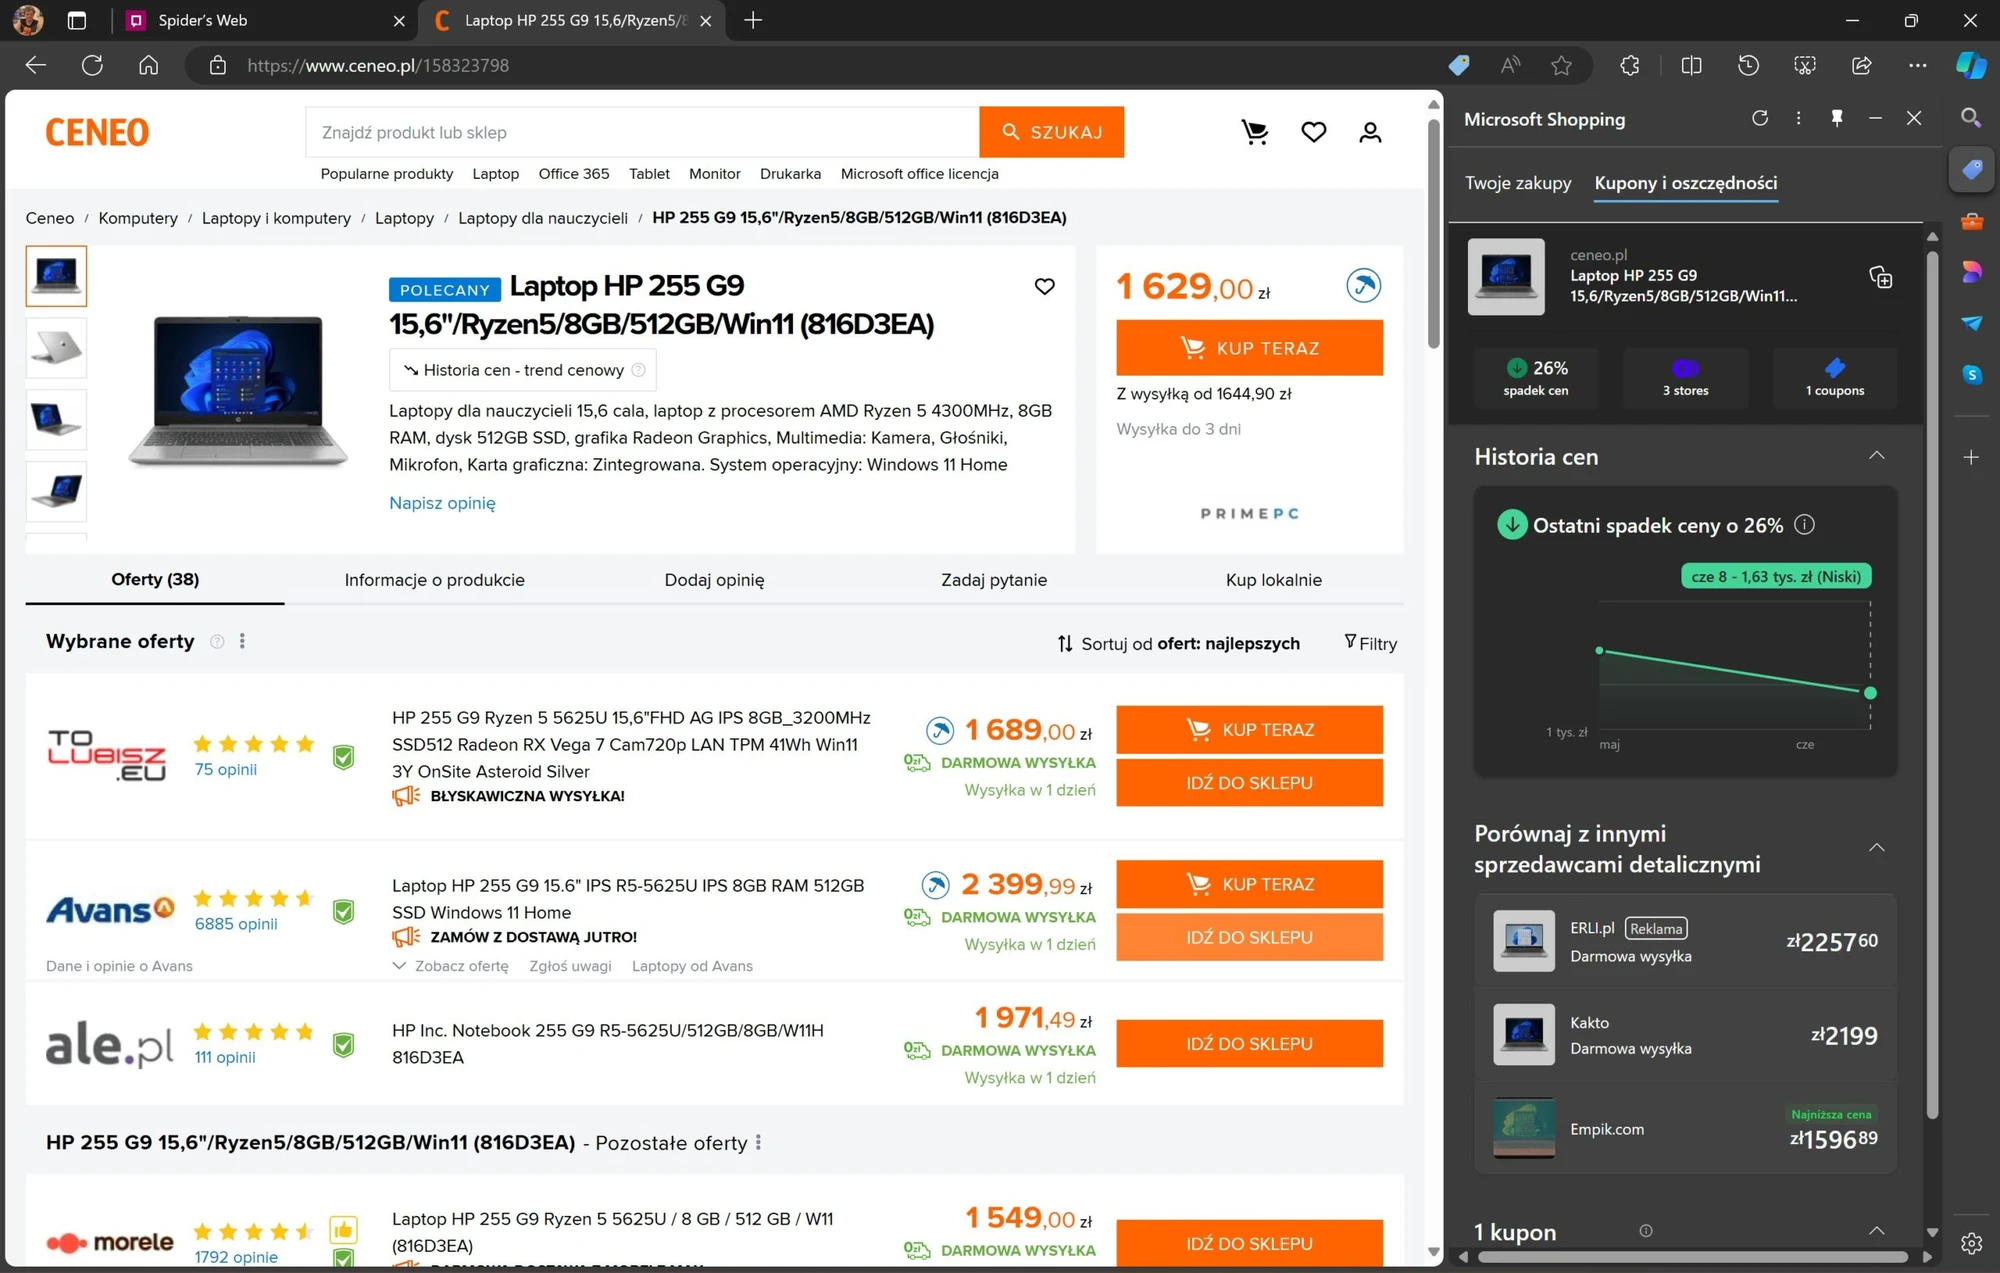Open a new browser tab
This screenshot has height=1273, width=2000.
(753, 20)
